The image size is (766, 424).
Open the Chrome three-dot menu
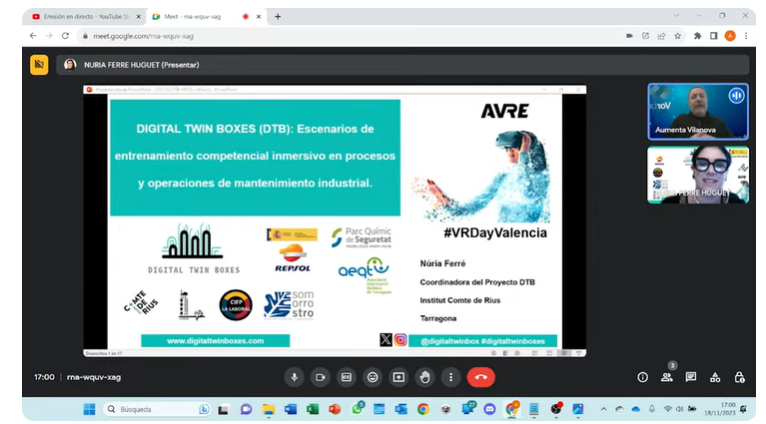click(746, 36)
